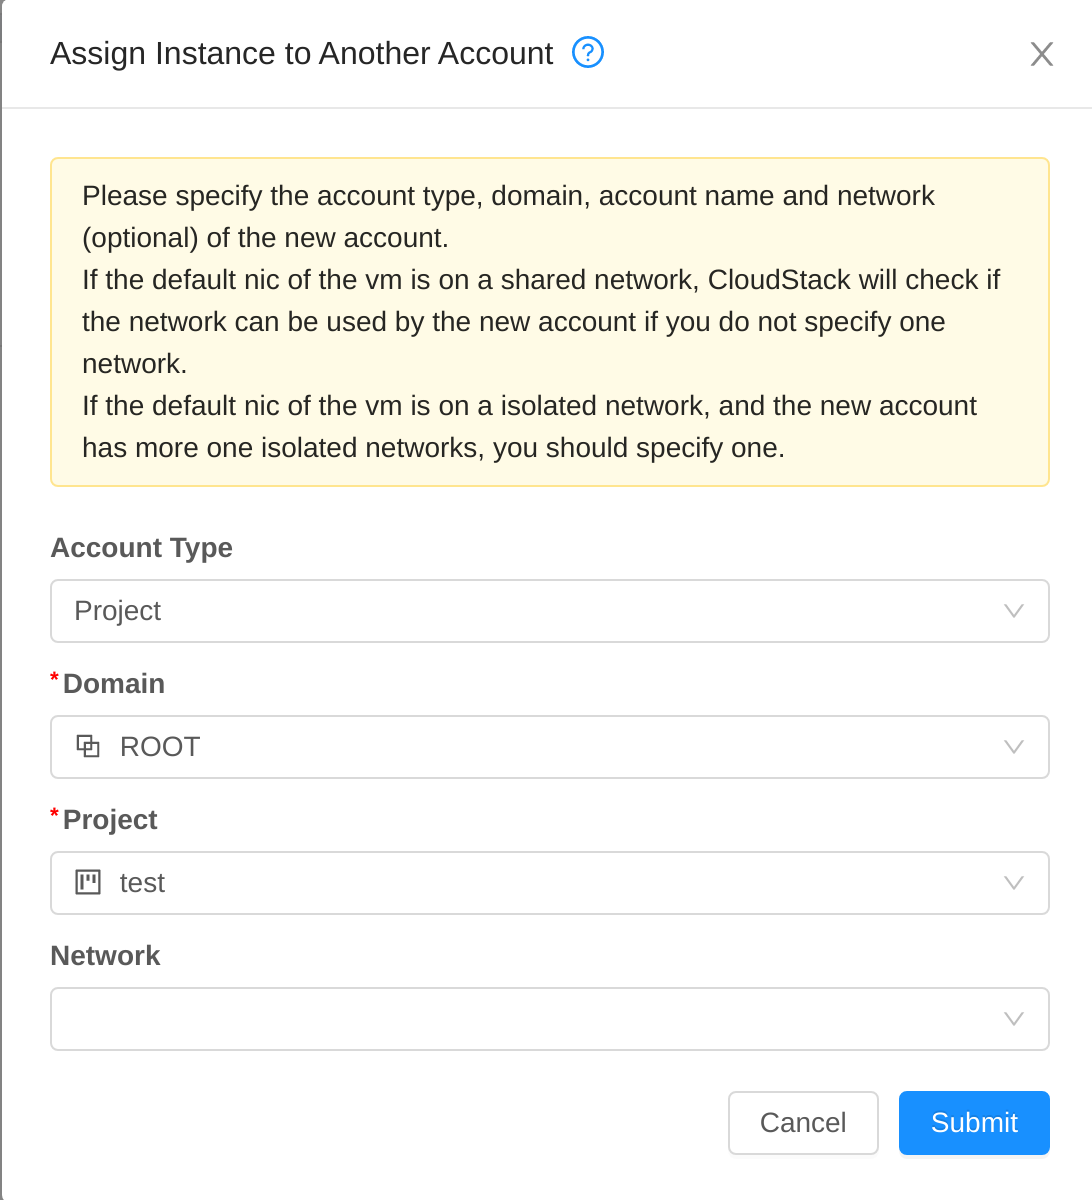Click the Network field's dropdown arrow icon
1092x1200 pixels.
1014,1018
